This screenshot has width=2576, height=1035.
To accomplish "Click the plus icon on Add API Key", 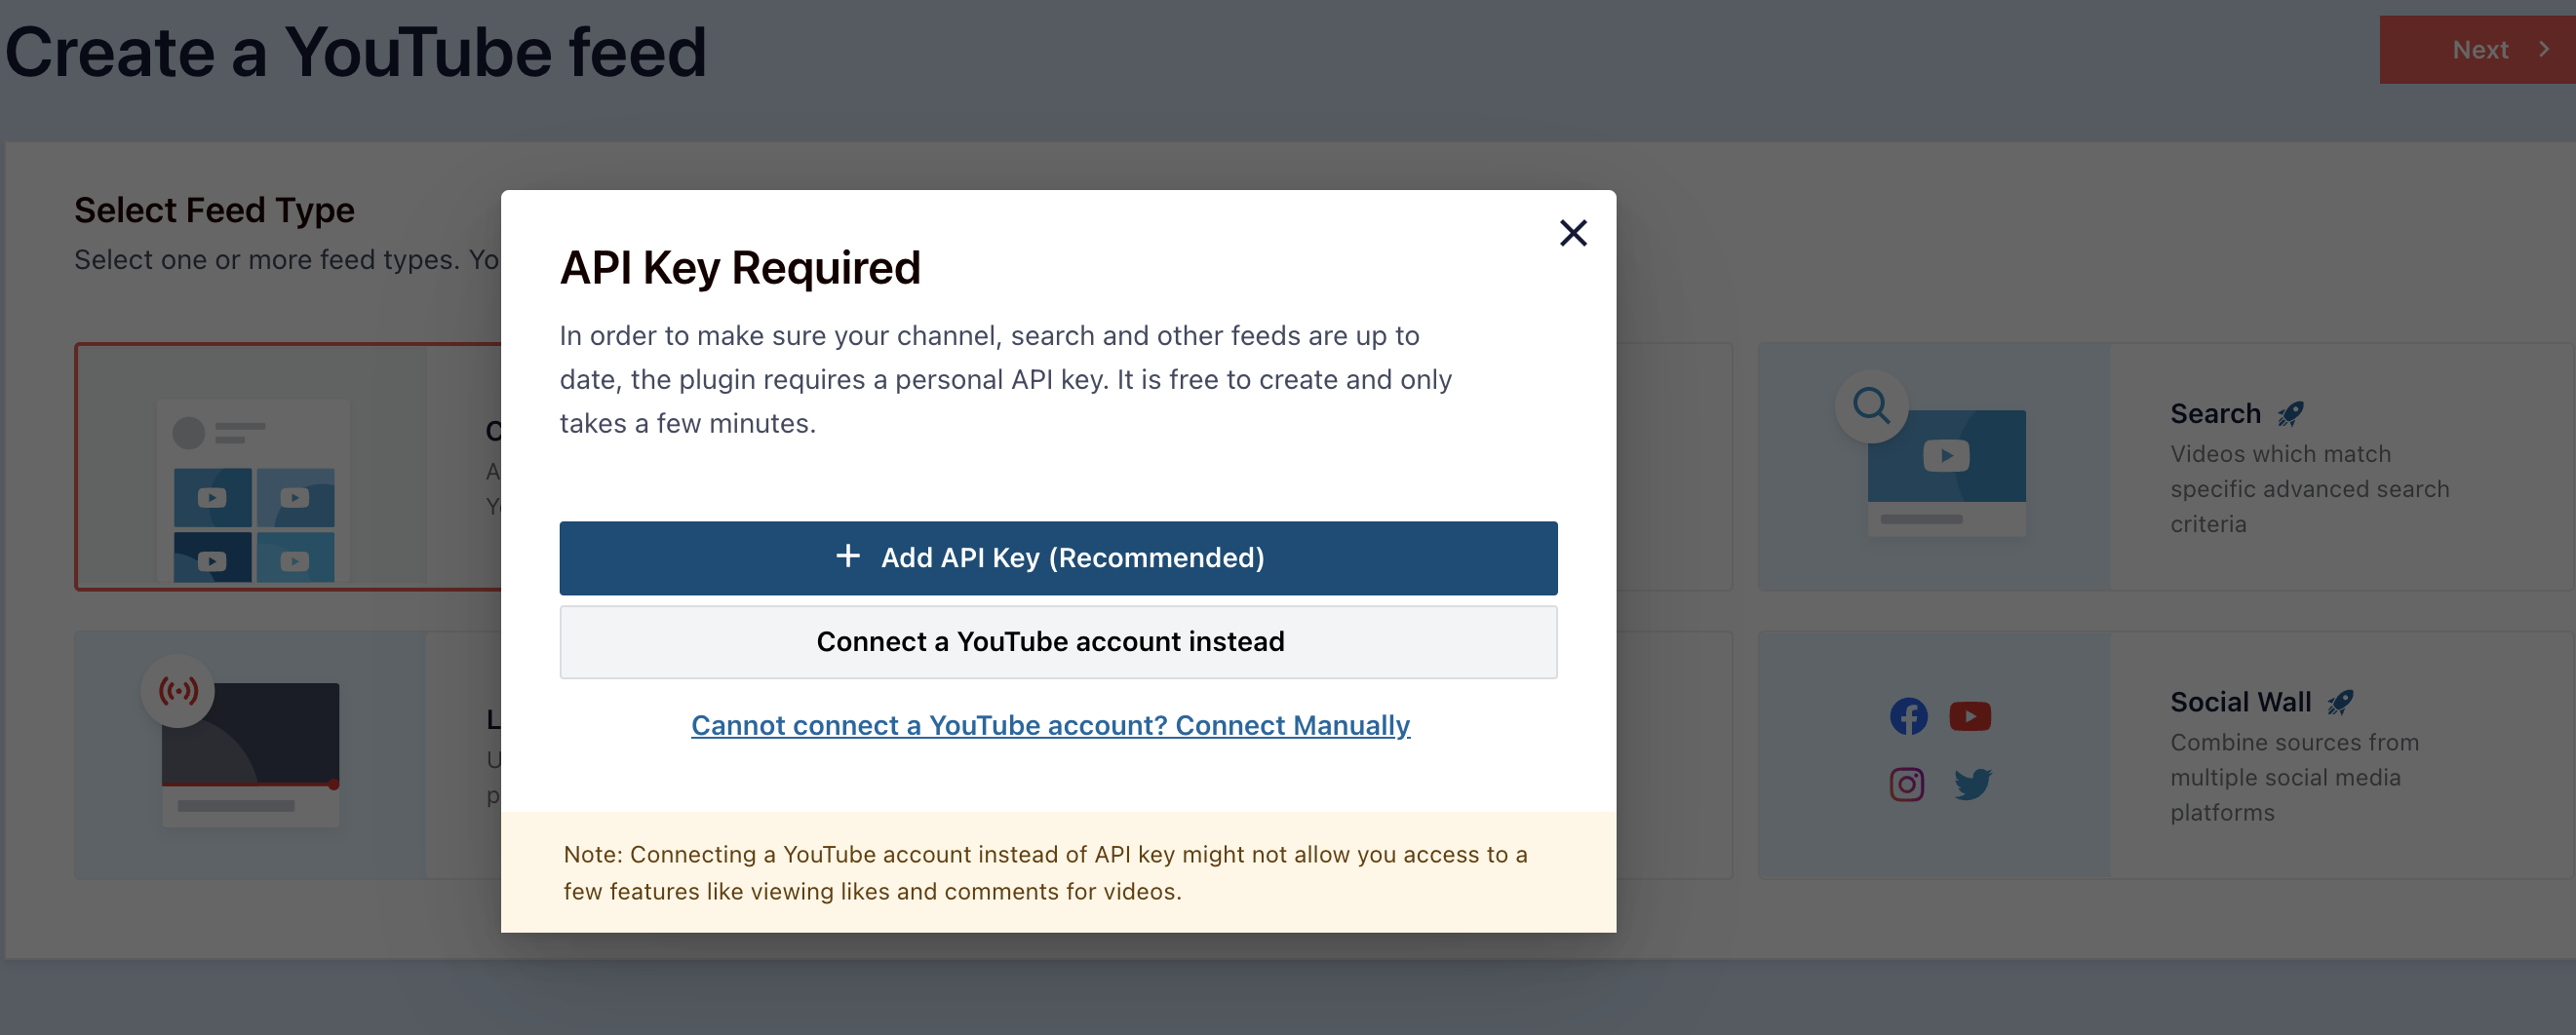I will 848,556.
